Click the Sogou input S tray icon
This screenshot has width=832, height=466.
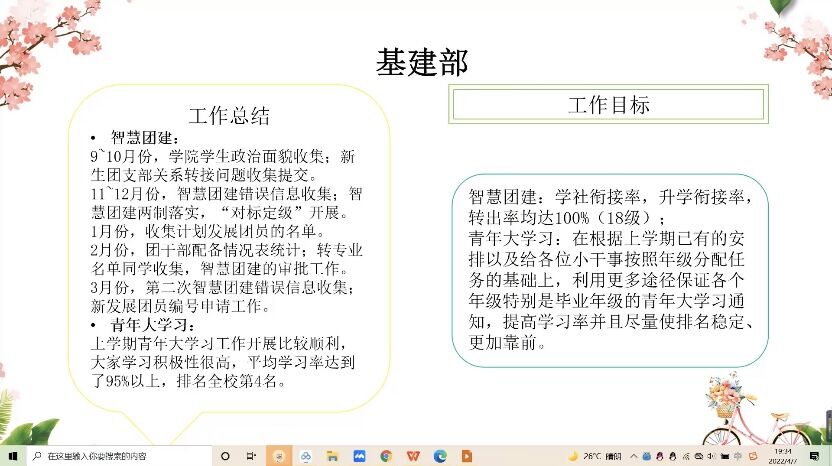[753, 456]
